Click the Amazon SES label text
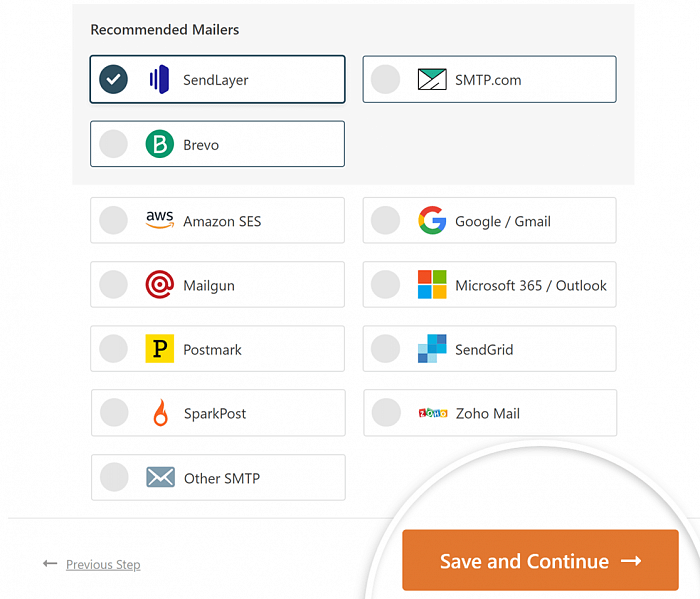Screen dimensions: 700x599 coord(222,221)
